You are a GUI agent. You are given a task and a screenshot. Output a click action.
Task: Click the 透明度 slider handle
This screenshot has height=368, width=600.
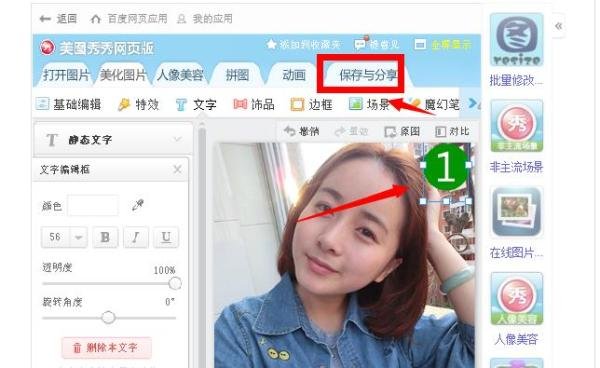tap(175, 283)
